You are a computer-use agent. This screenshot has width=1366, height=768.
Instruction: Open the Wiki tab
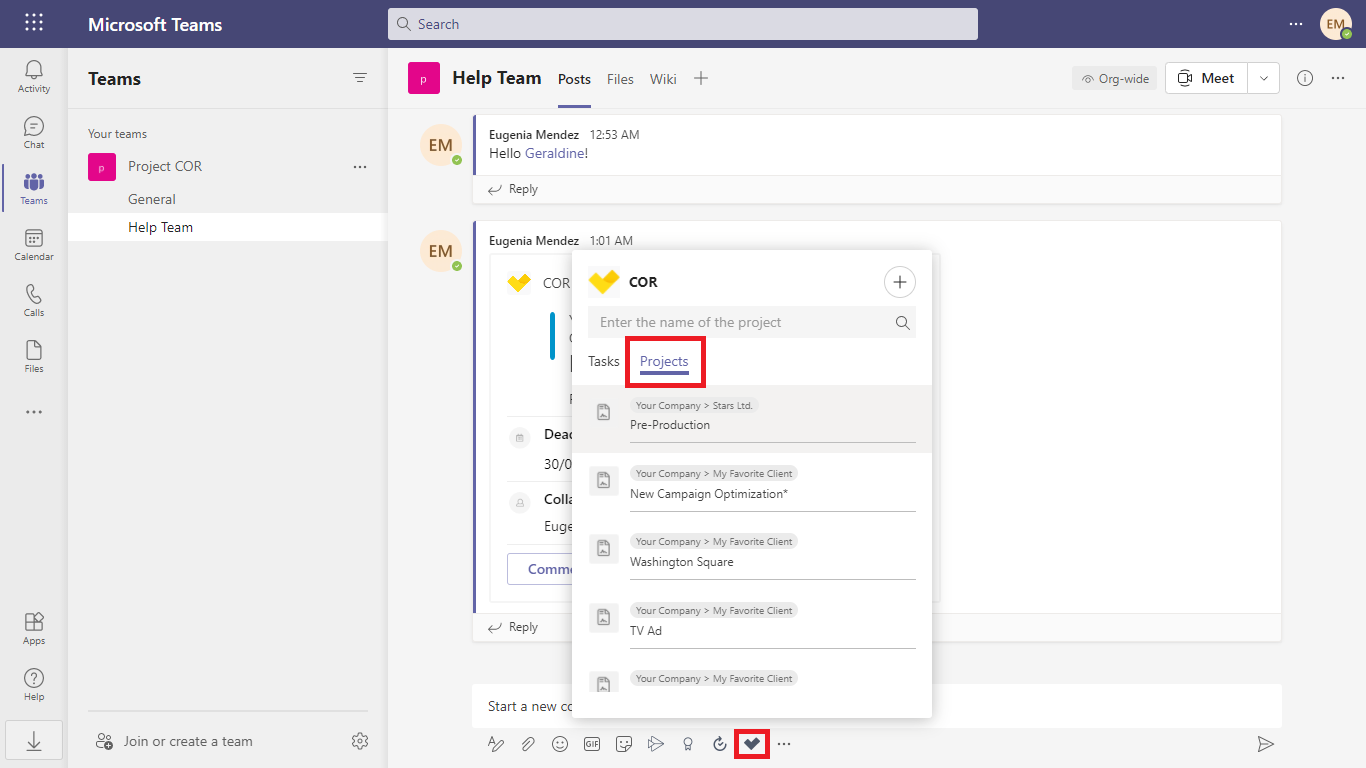(663, 79)
